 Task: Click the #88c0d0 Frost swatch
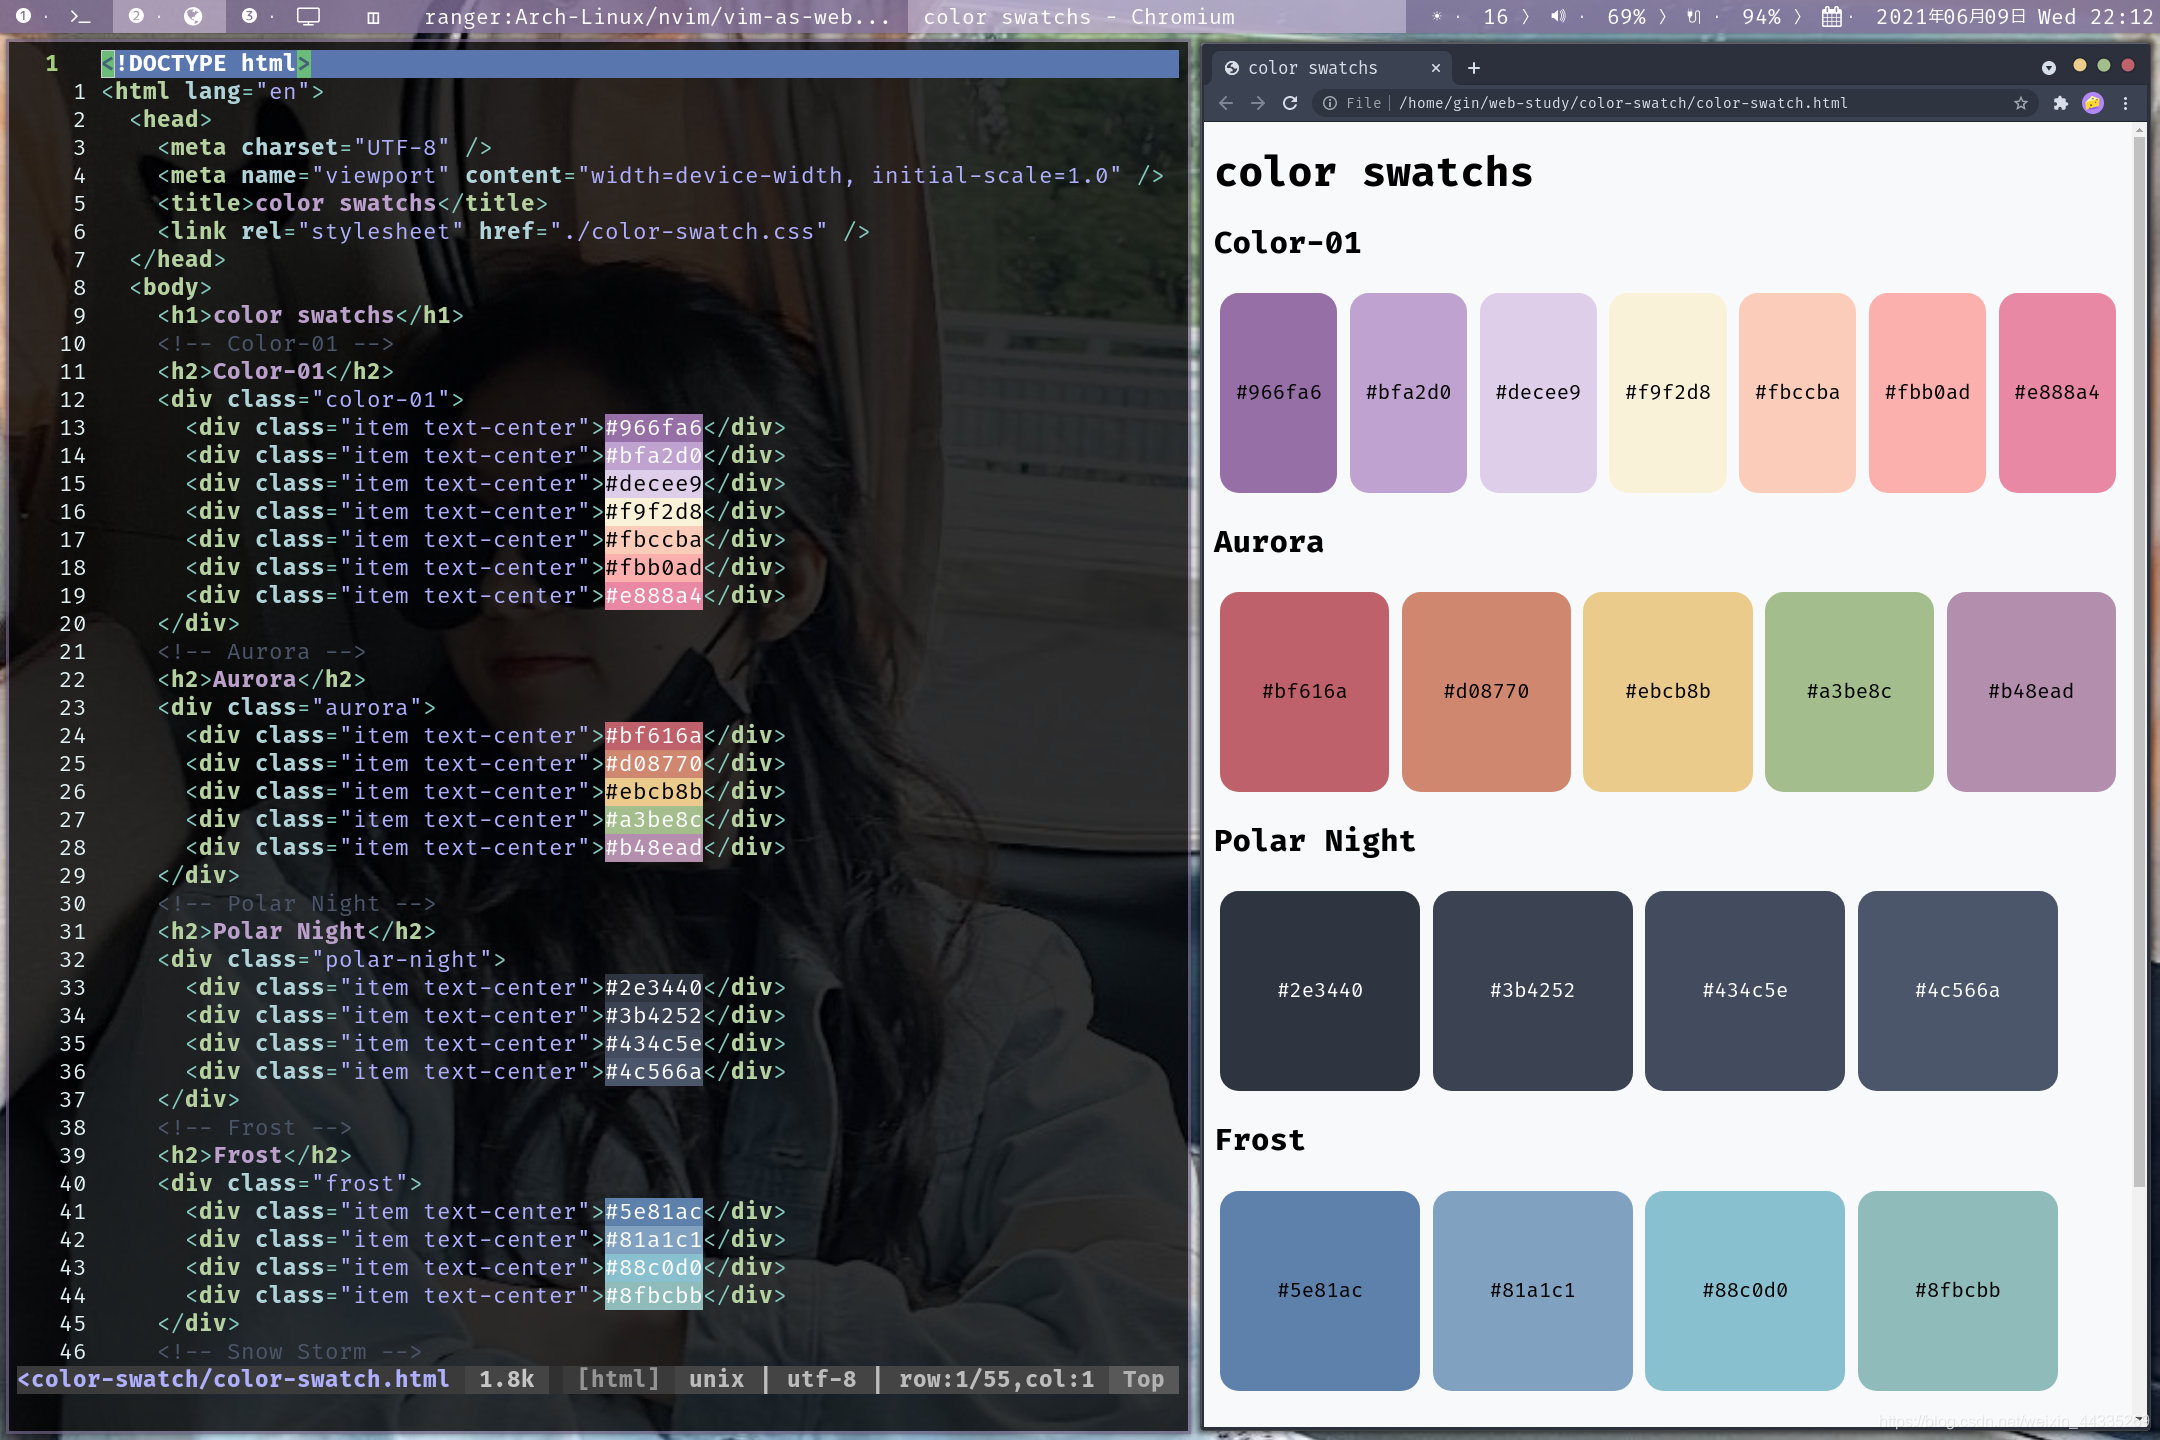pos(1744,1290)
